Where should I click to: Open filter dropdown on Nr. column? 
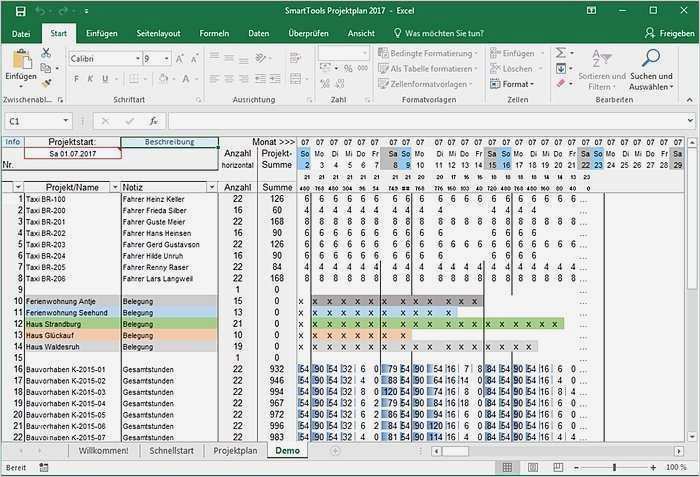(18, 187)
